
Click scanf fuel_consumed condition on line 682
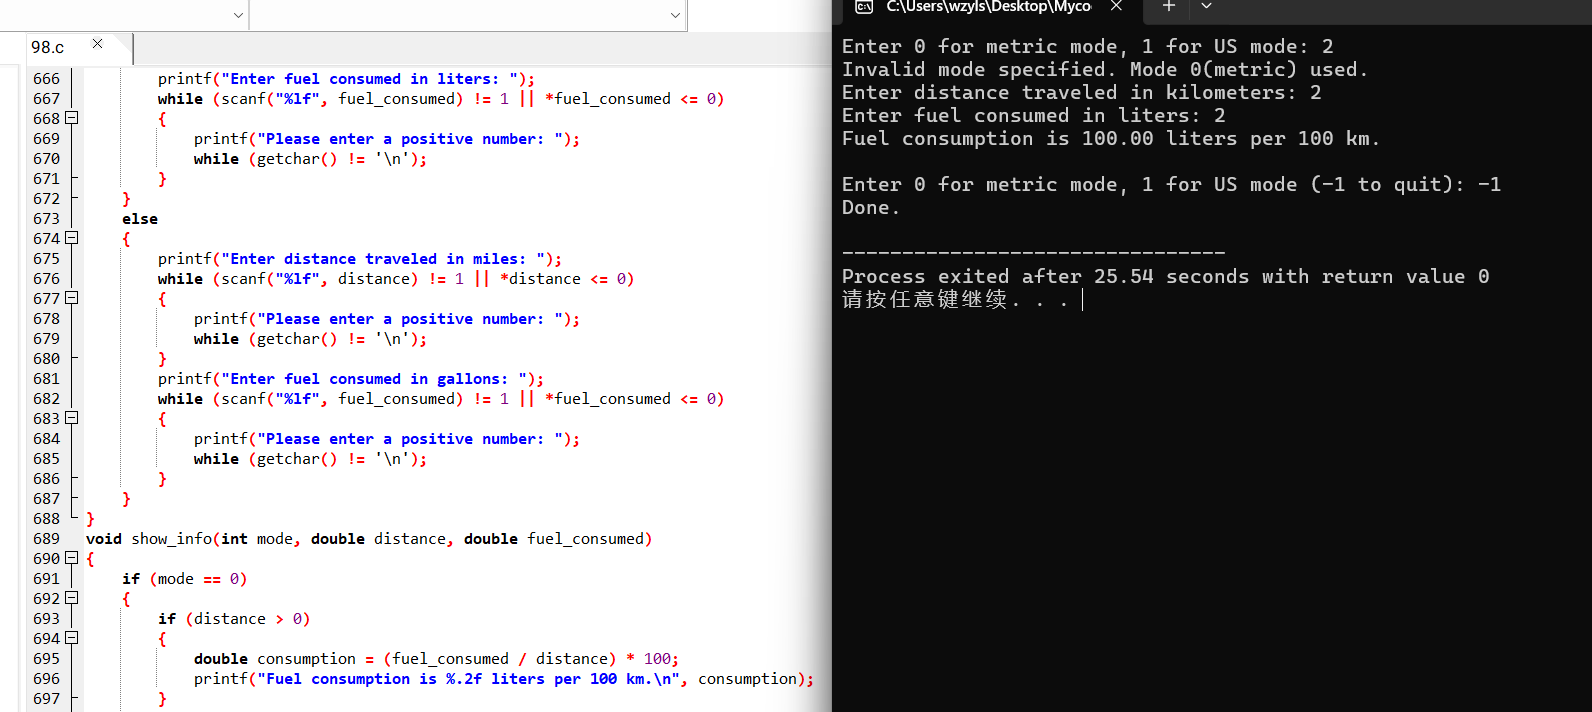[x=441, y=399]
